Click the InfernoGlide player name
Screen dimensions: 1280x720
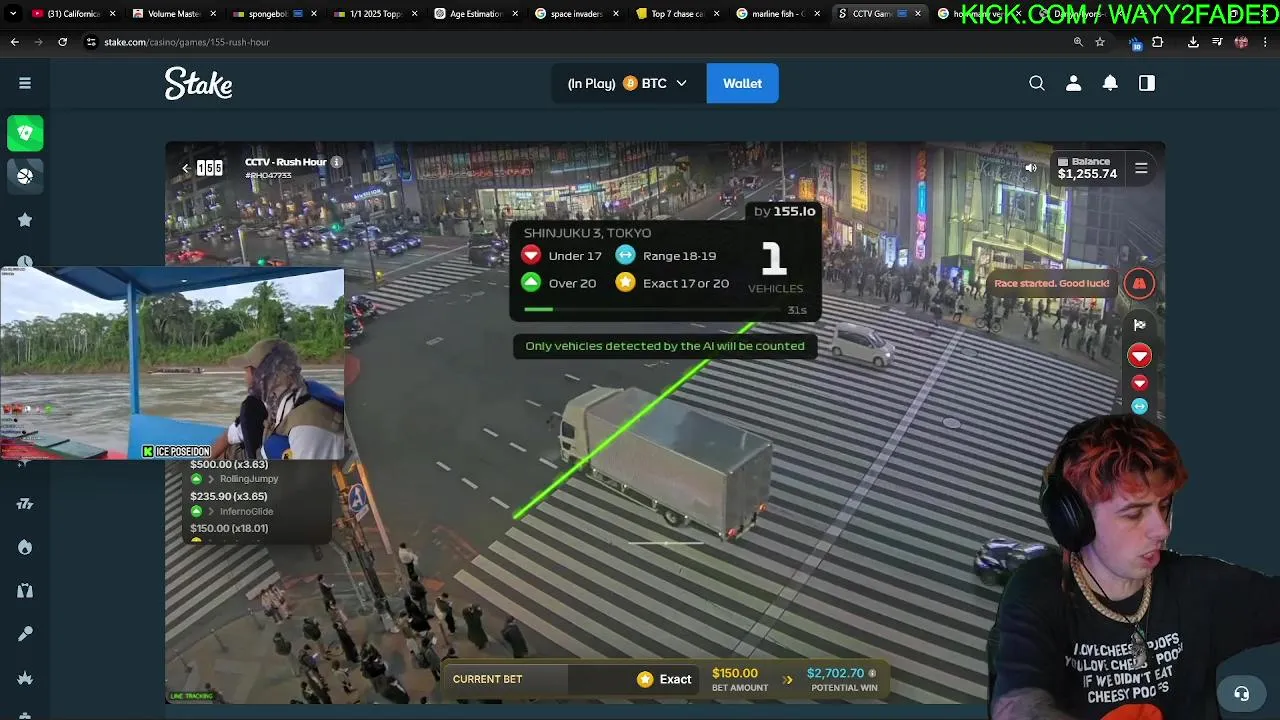point(247,512)
